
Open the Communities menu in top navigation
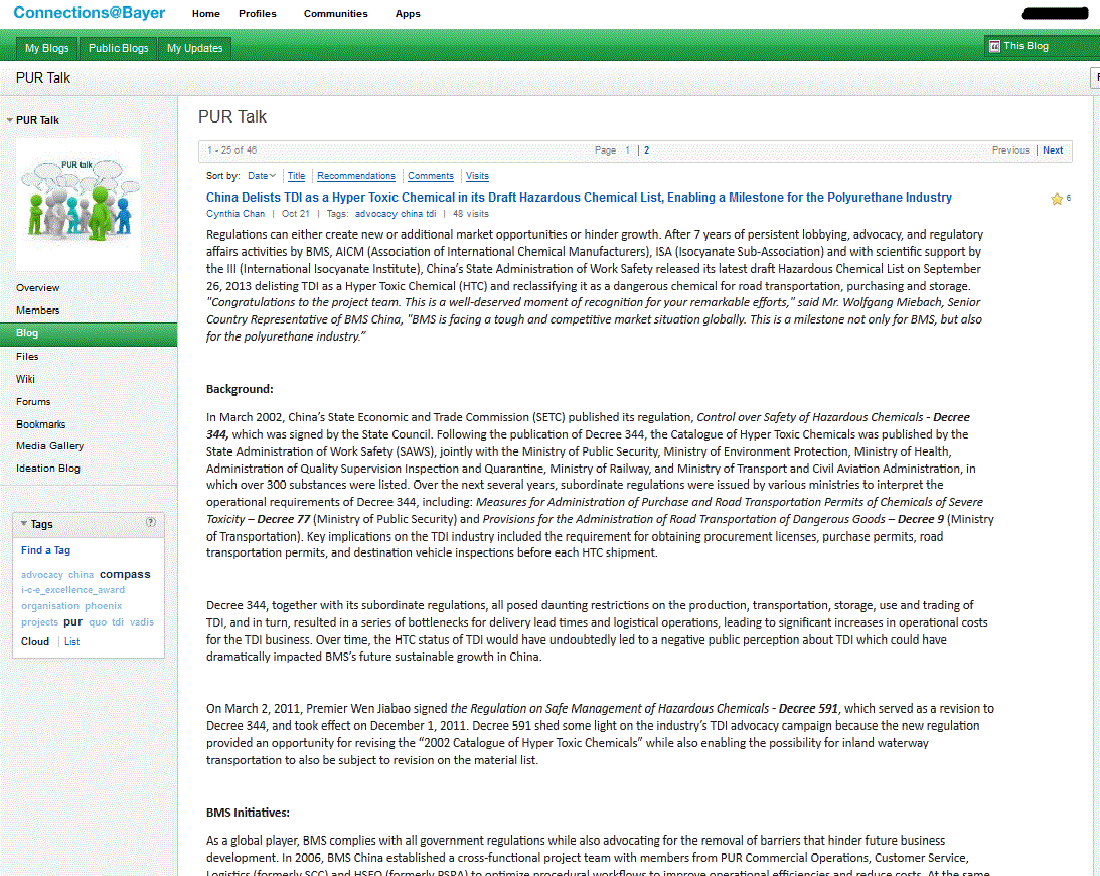tap(335, 14)
